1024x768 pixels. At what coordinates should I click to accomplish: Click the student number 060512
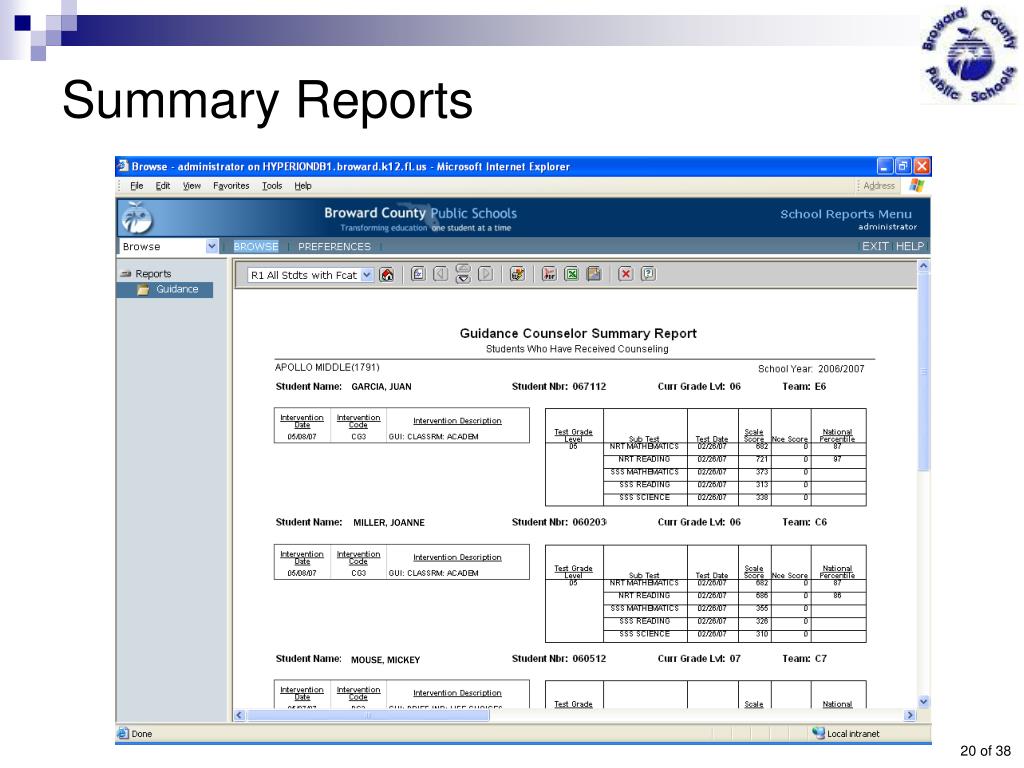tap(589, 658)
